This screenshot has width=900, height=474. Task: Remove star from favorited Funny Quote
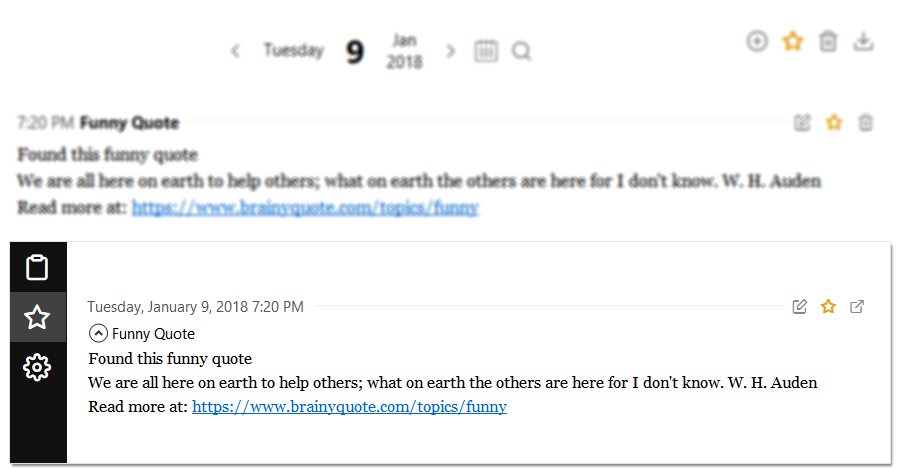click(828, 306)
